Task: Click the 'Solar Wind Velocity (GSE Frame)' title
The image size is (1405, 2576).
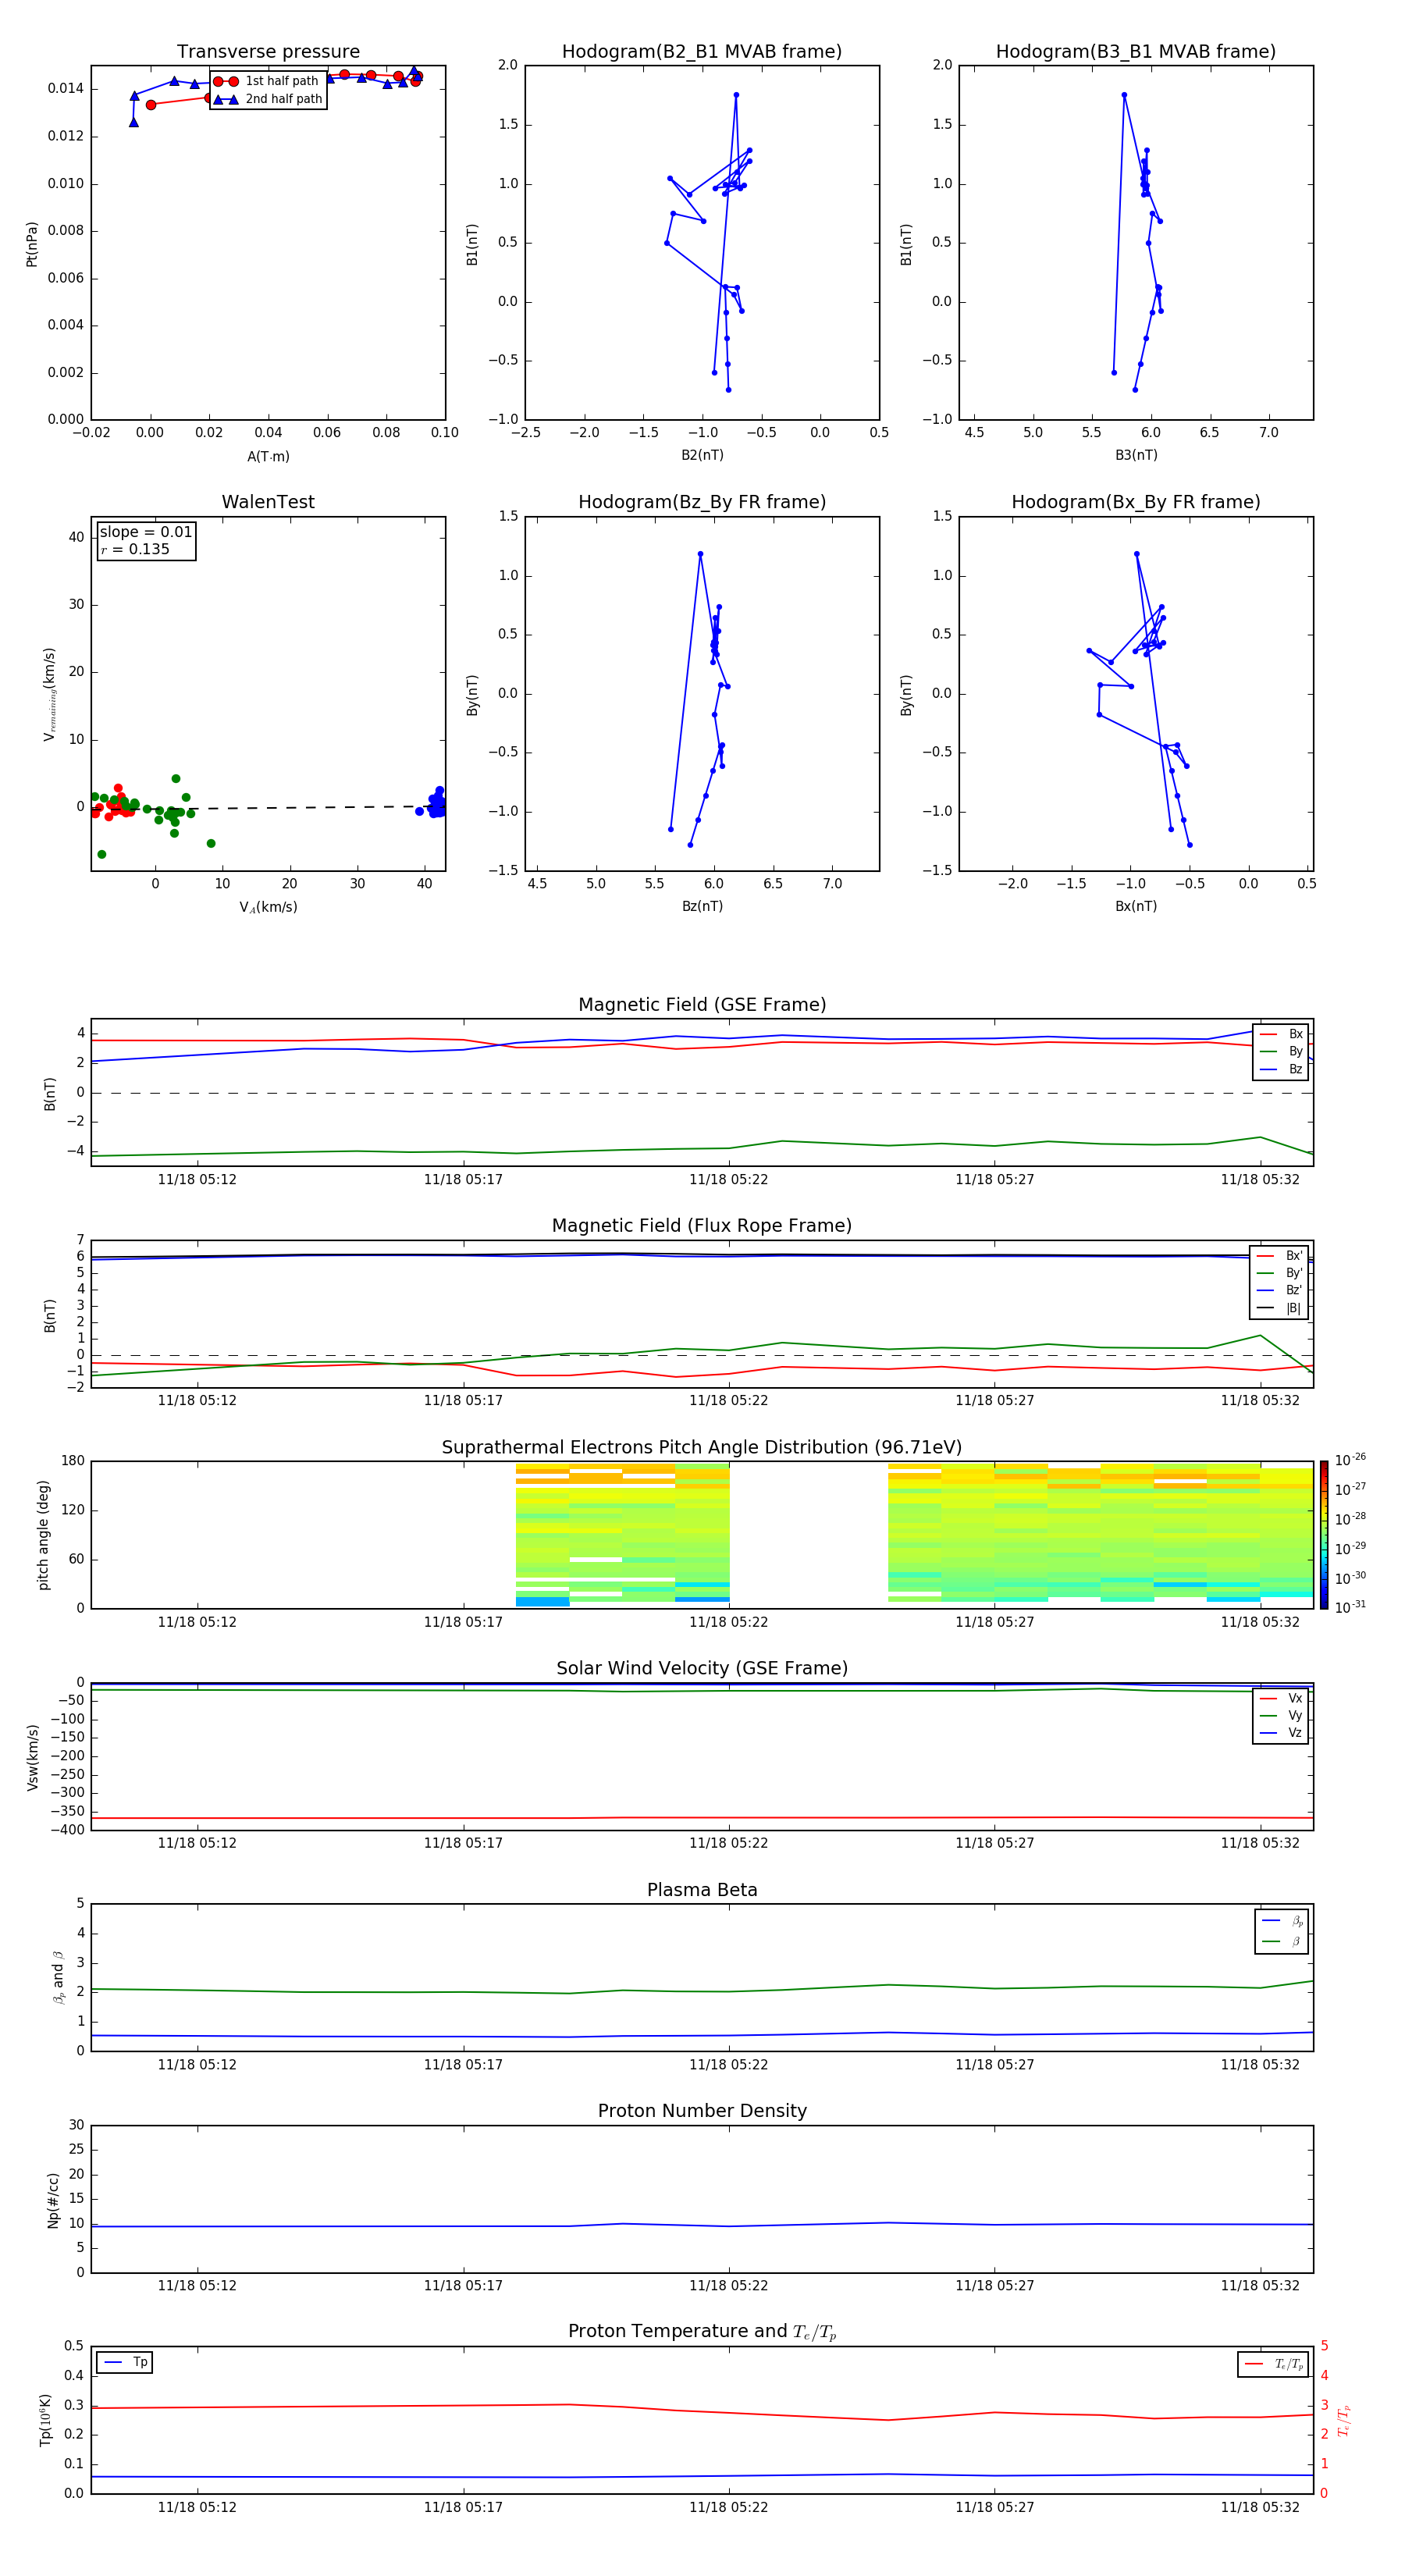Action: click(x=702, y=1669)
